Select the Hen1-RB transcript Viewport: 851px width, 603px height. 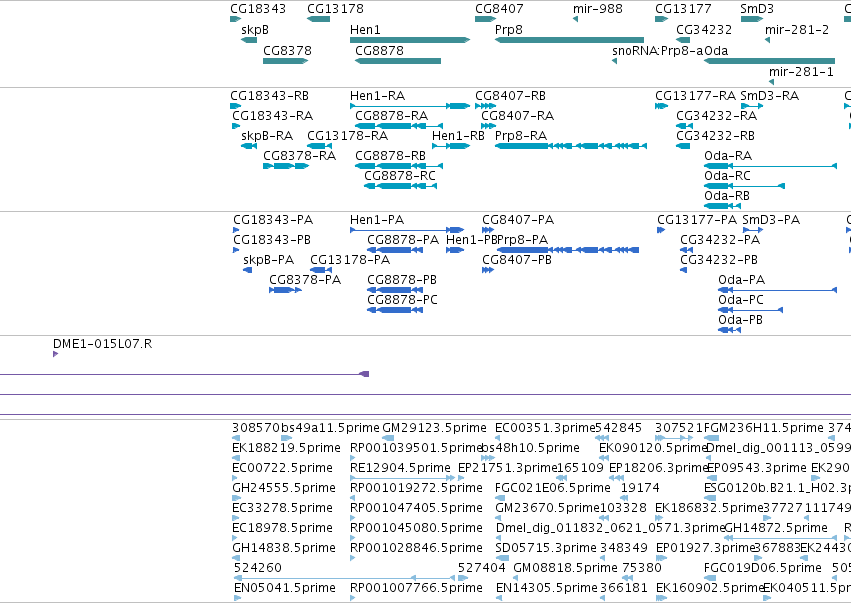[451, 146]
